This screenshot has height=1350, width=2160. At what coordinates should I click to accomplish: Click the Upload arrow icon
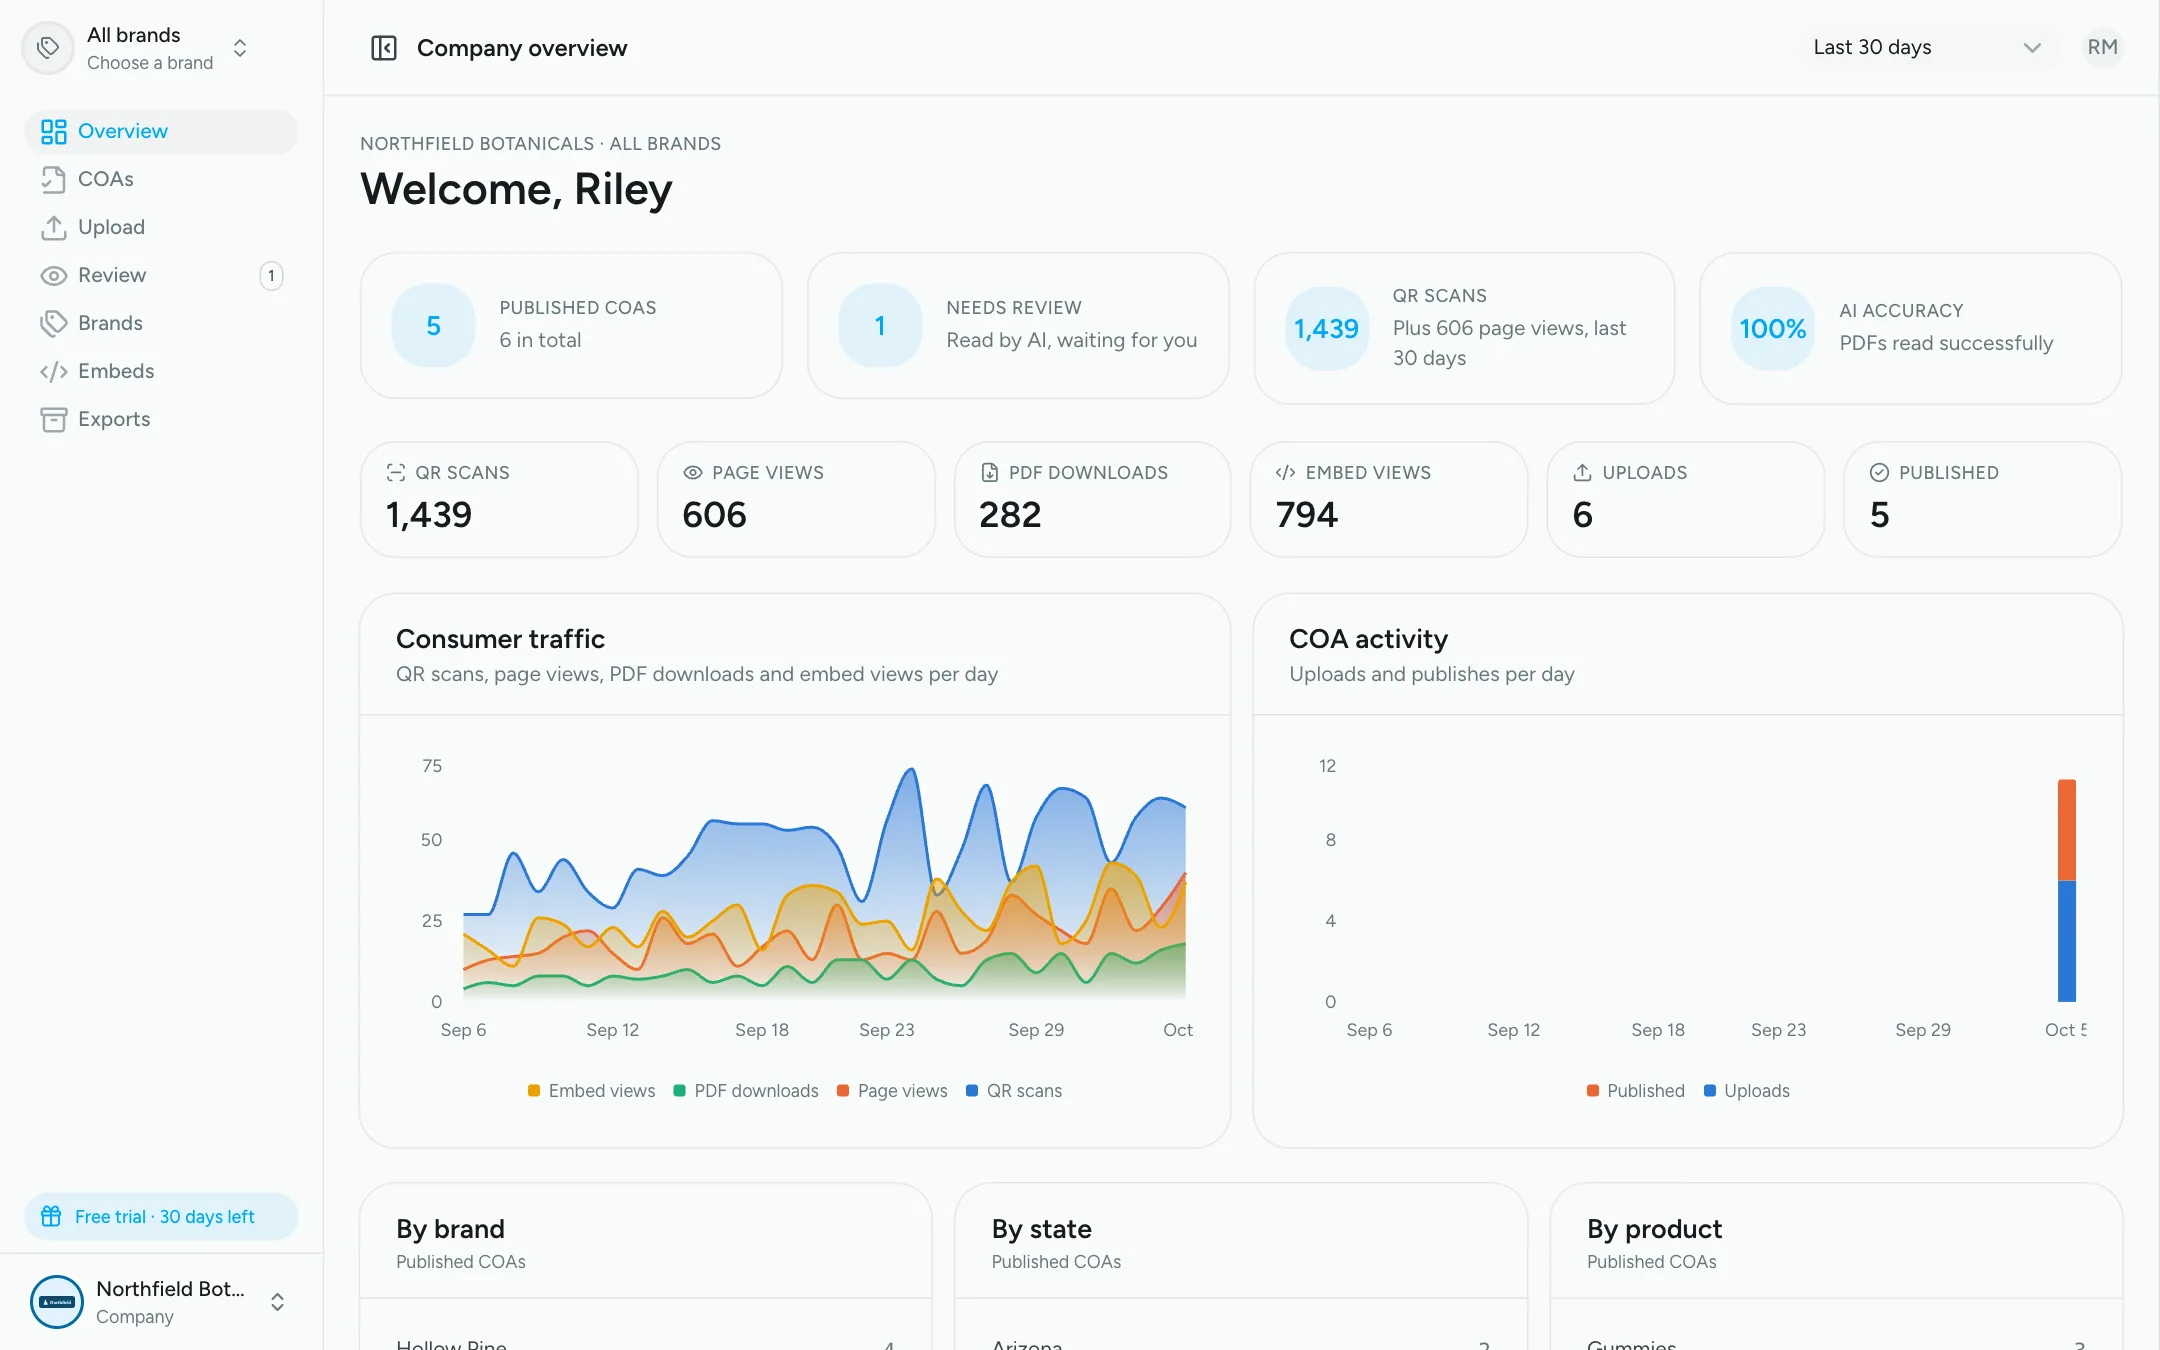click(x=54, y=227)
